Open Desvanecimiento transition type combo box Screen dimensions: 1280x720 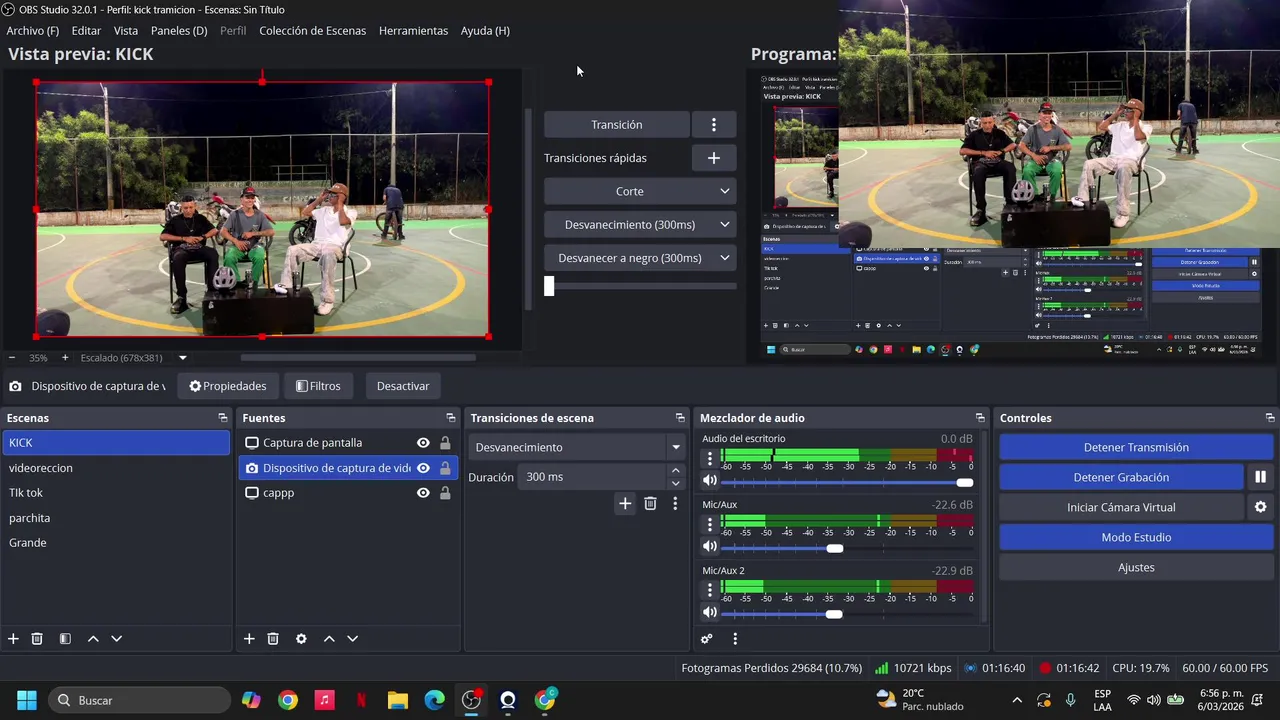577,447
